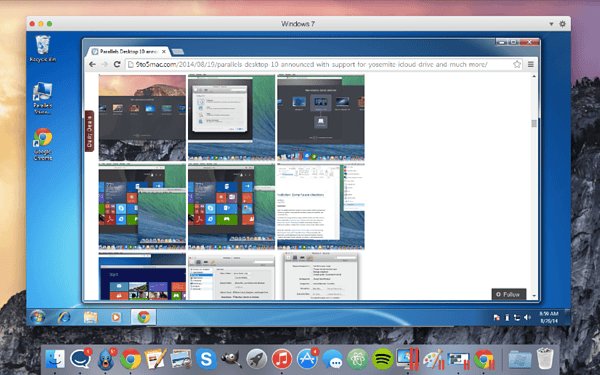Launch Skype from the dock

pyautogui.click(x=206, y=359)
